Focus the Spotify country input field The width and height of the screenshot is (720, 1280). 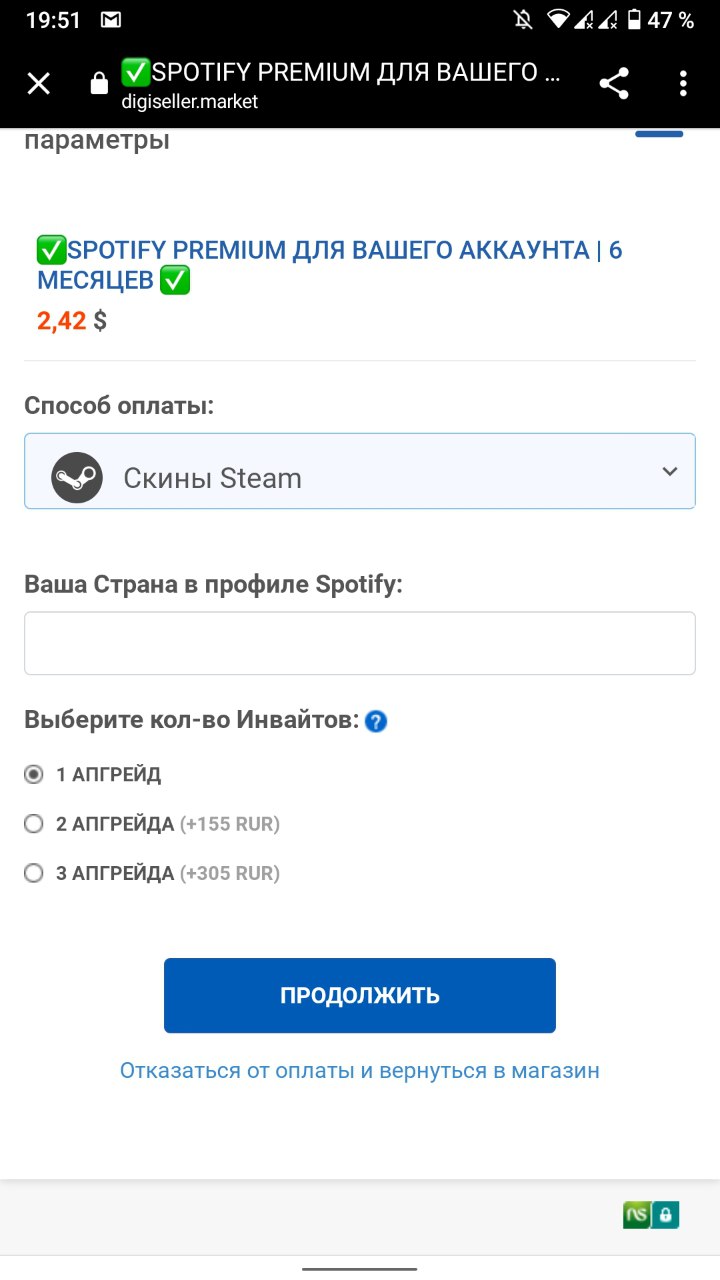360,643
